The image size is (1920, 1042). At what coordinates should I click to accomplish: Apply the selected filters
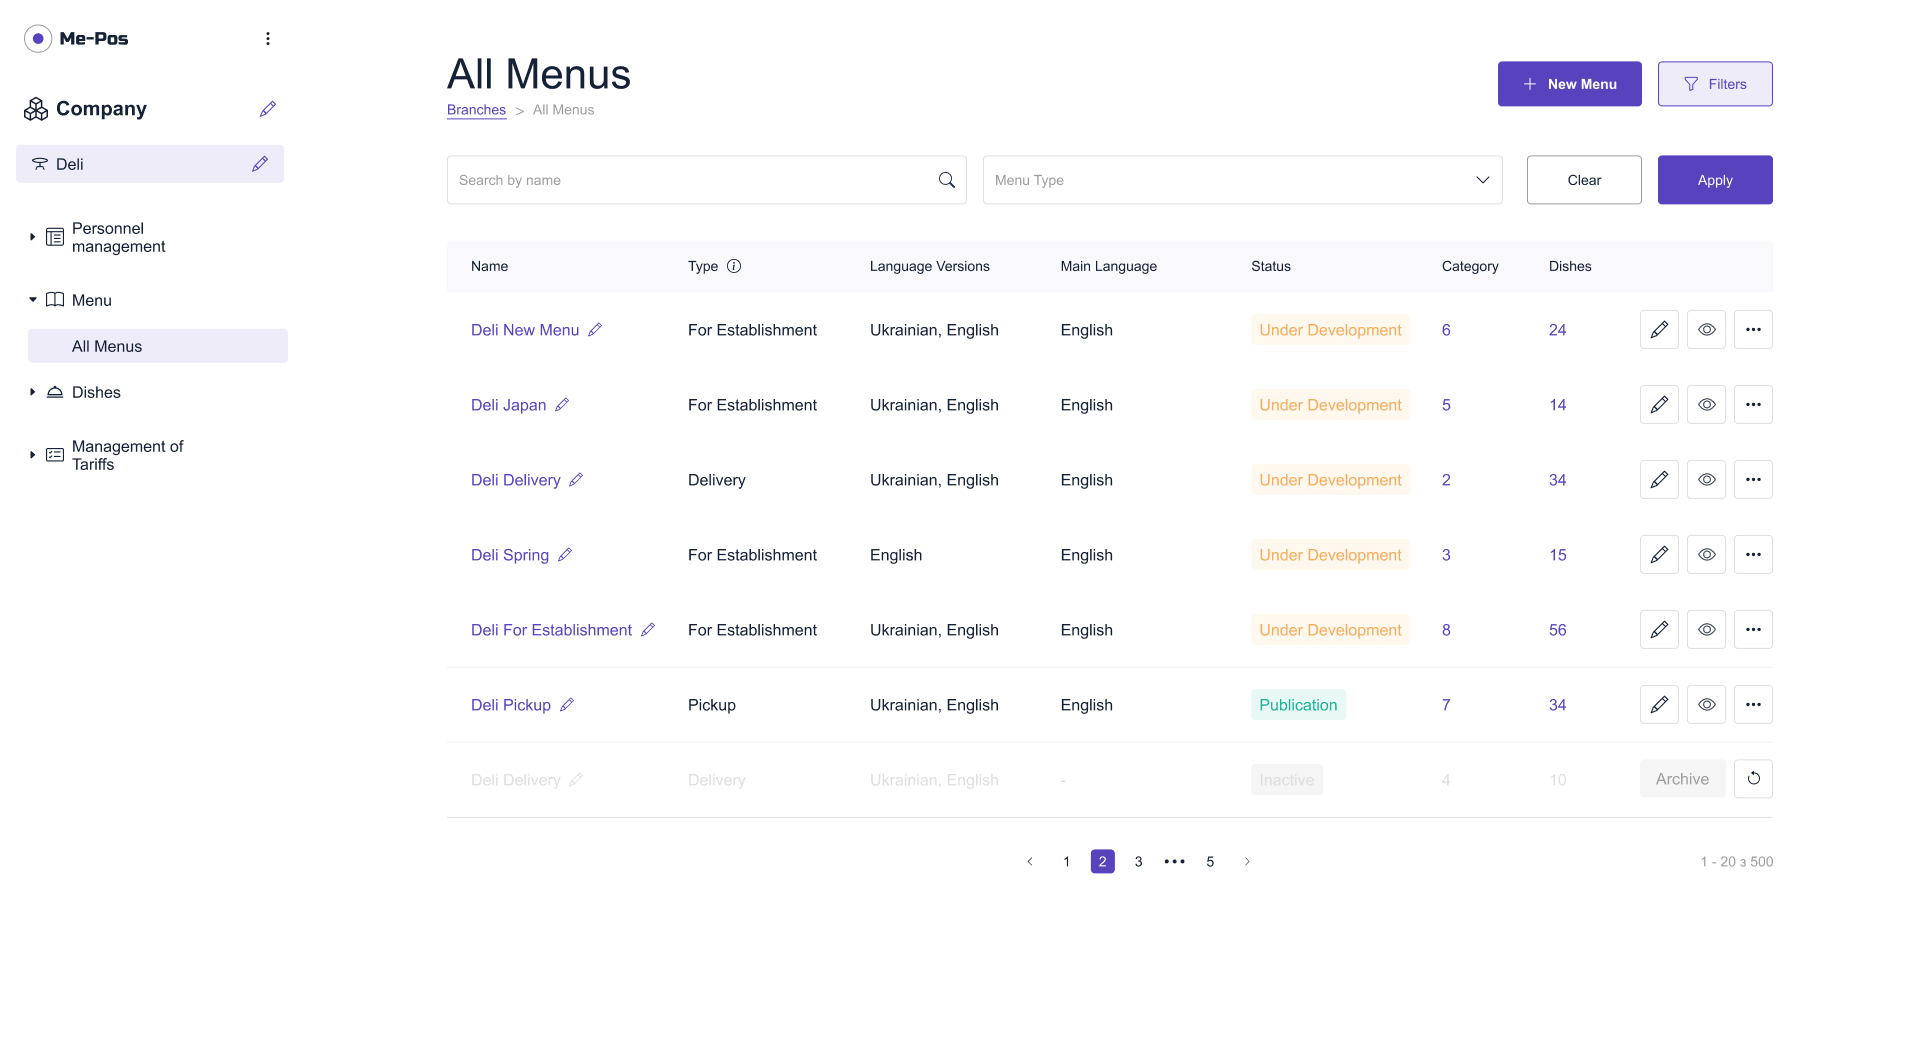pos(1714,180)
